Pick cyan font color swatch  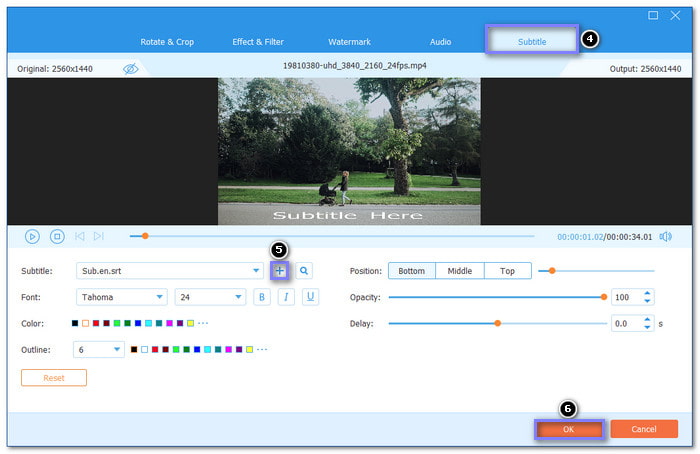click(x=148, y=323)
